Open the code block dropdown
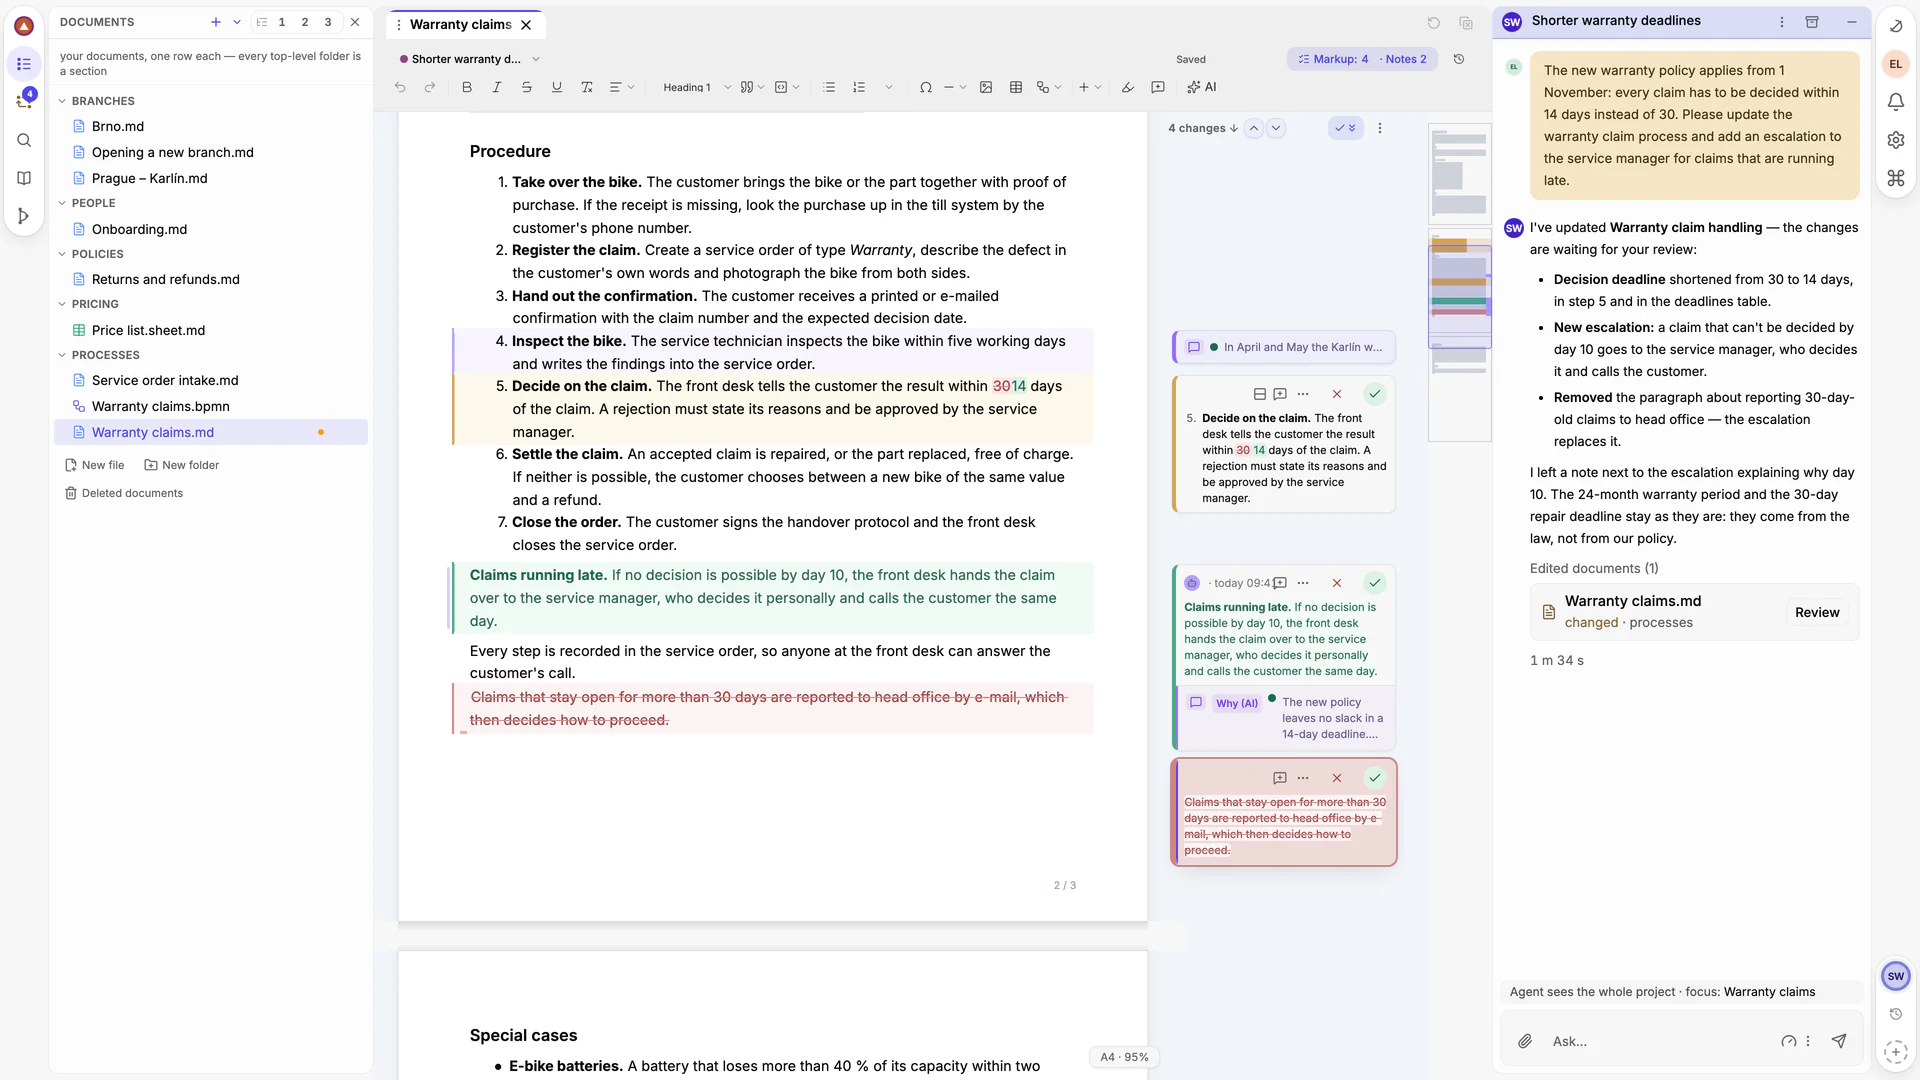Image resolution: width=1920 pixels, height=1080 pixels. pyautogui.click(x=787, y=87)
